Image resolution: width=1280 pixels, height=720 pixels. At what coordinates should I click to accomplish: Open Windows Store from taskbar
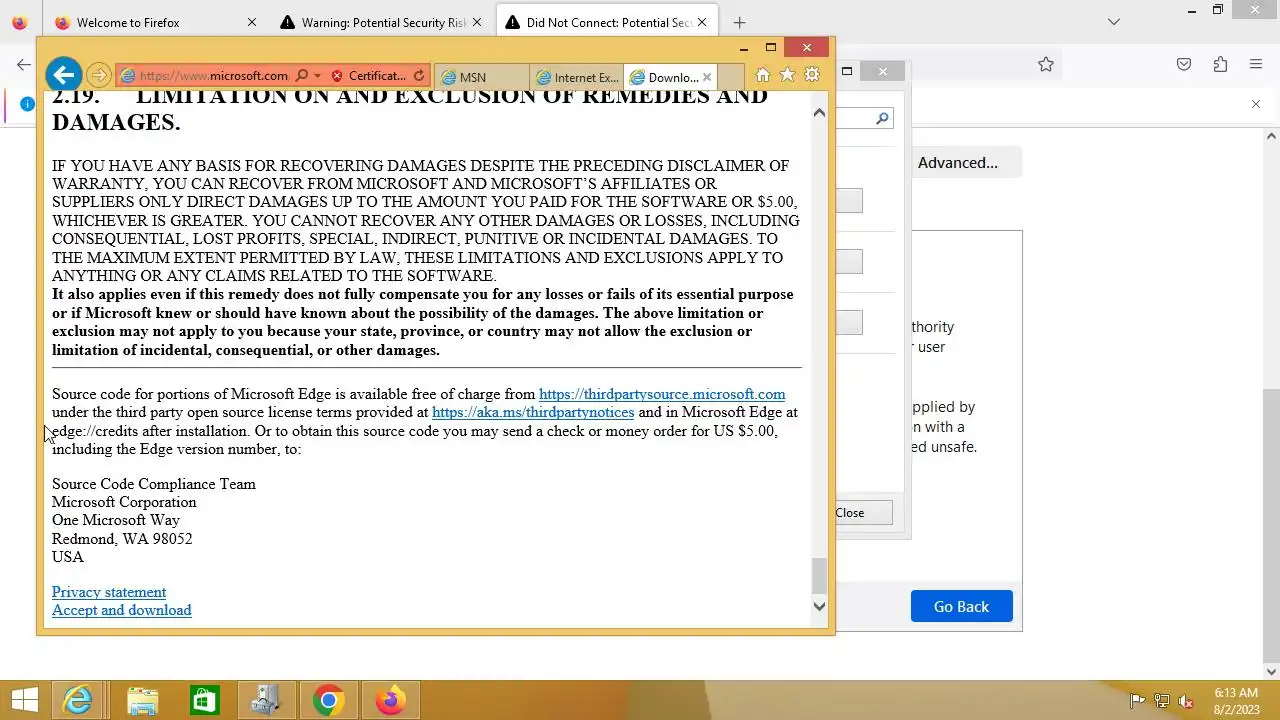pyautogui.click(x=204, y=701)
